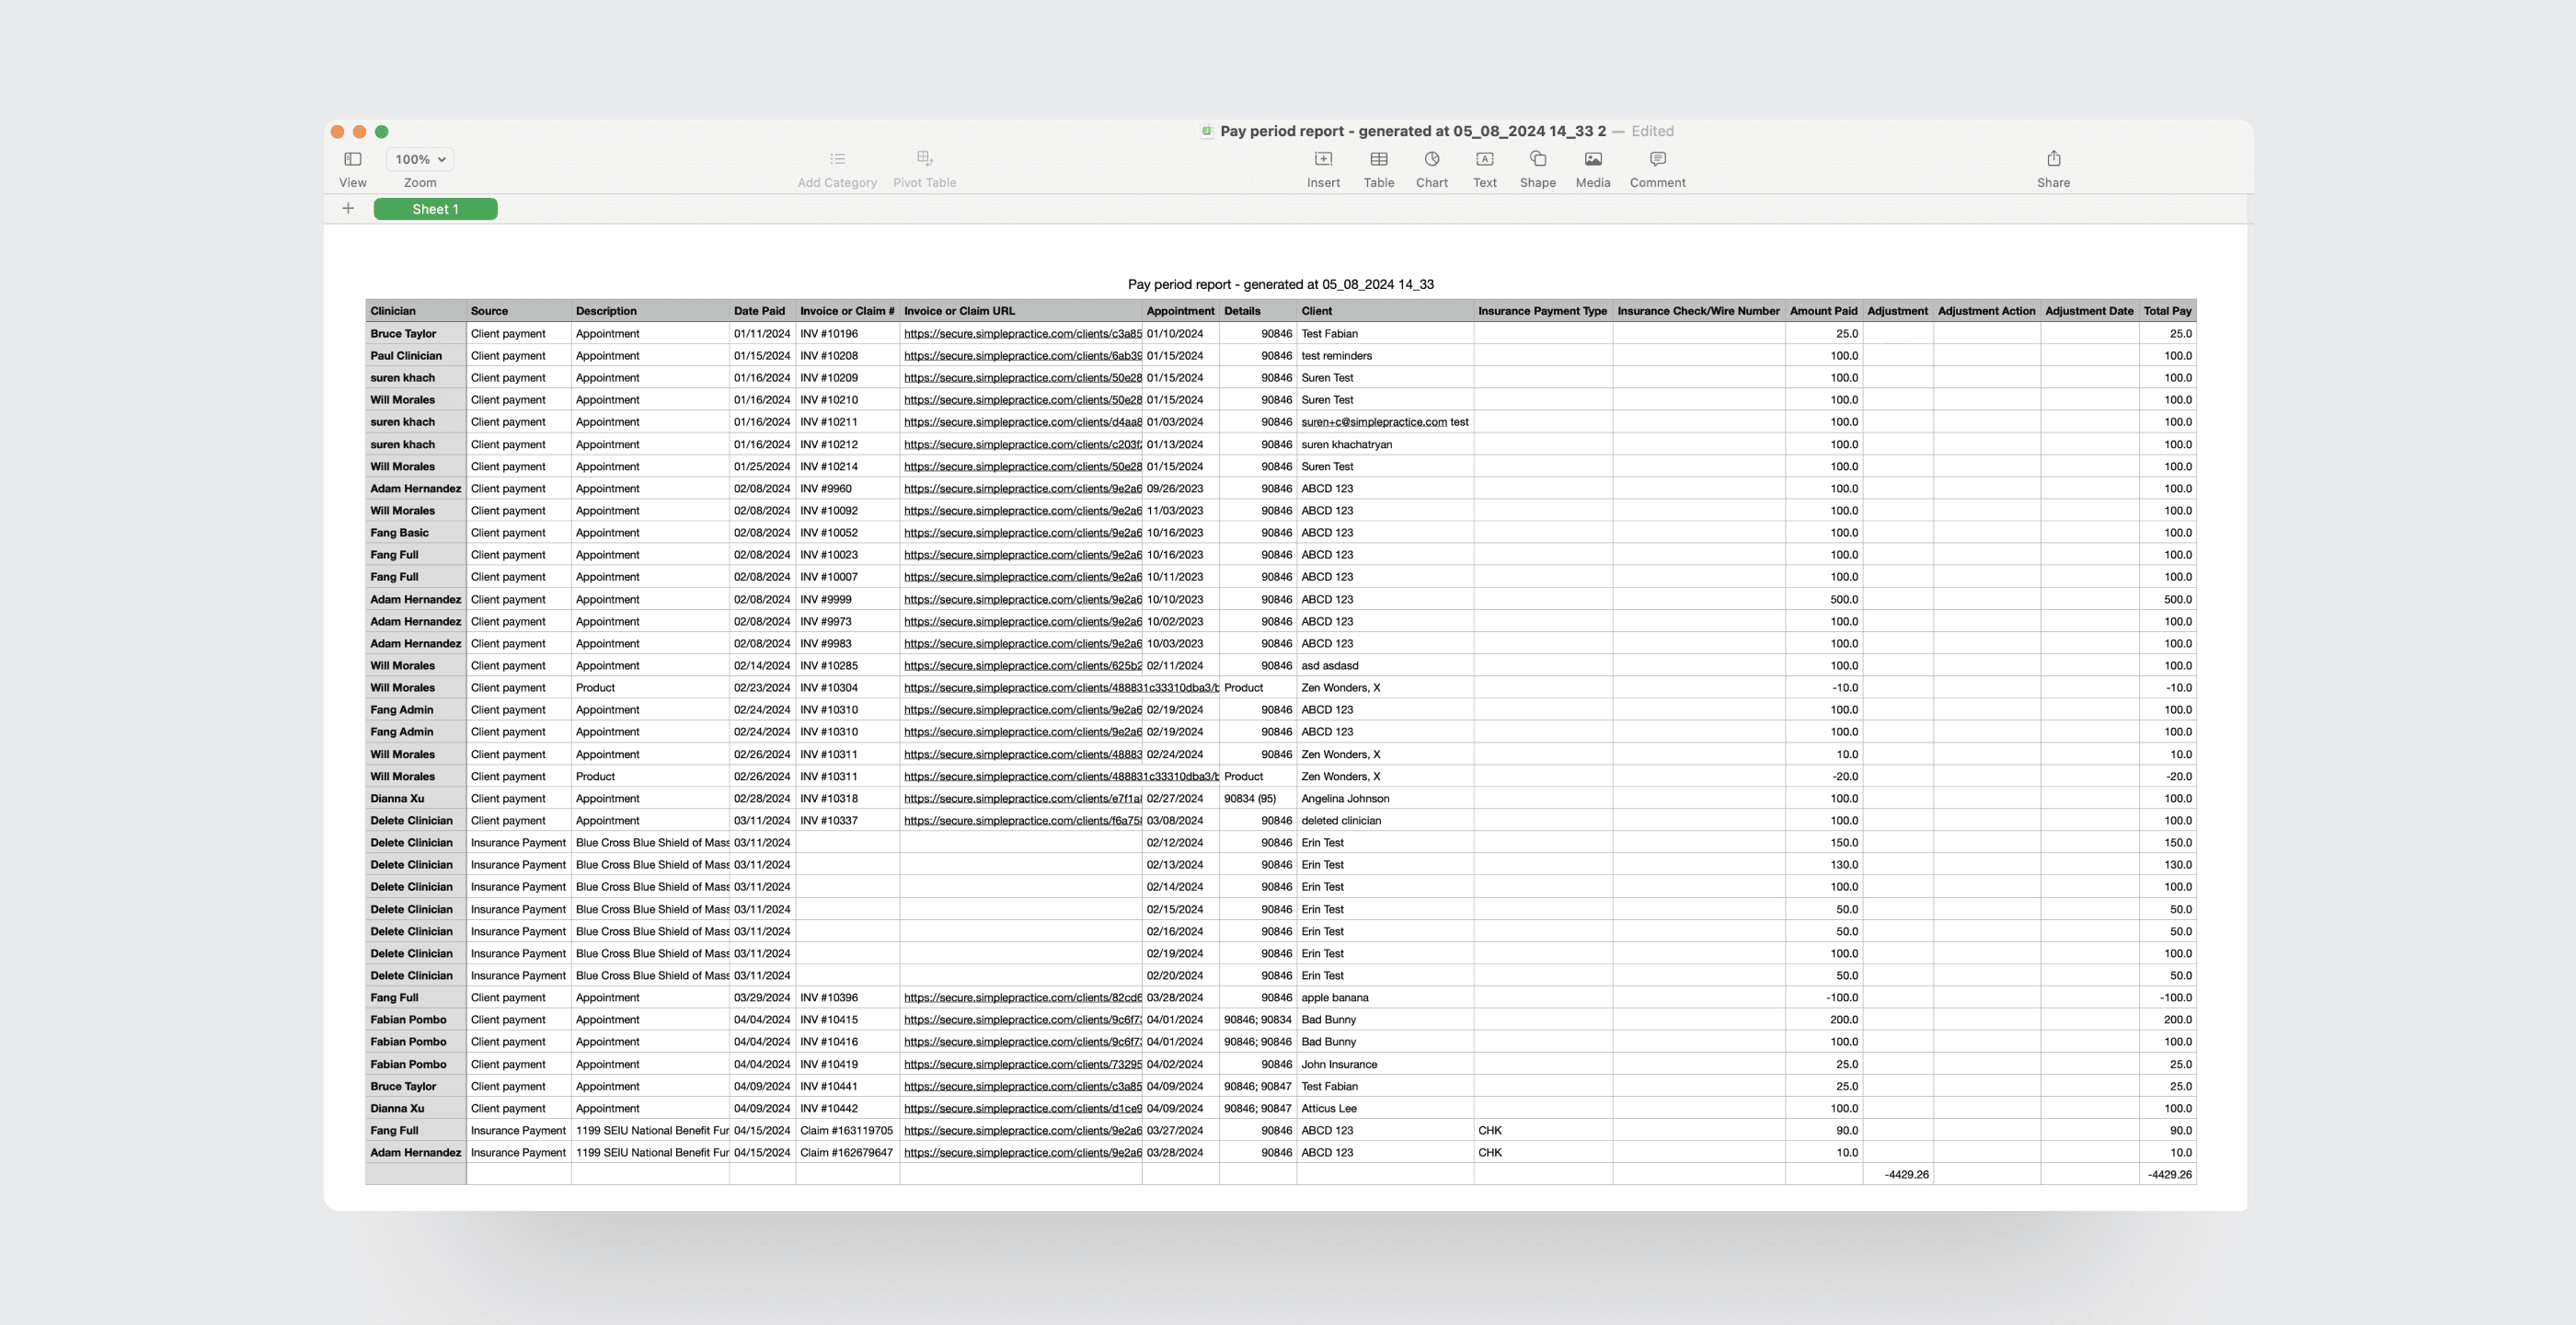
Task: Add a Text box via toolbar
Action: pos(1484,160)
